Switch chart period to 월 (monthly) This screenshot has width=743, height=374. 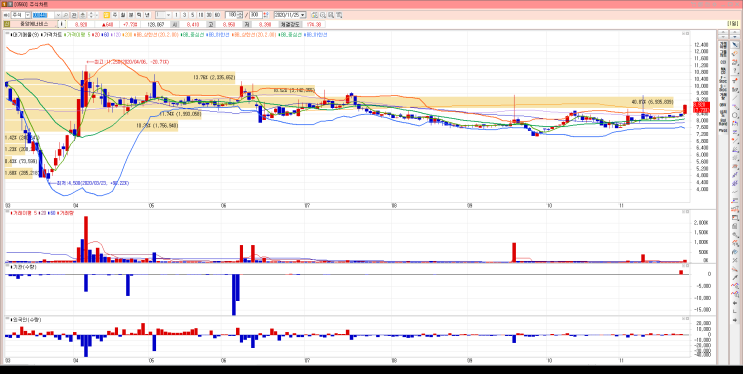coord(123,15)
